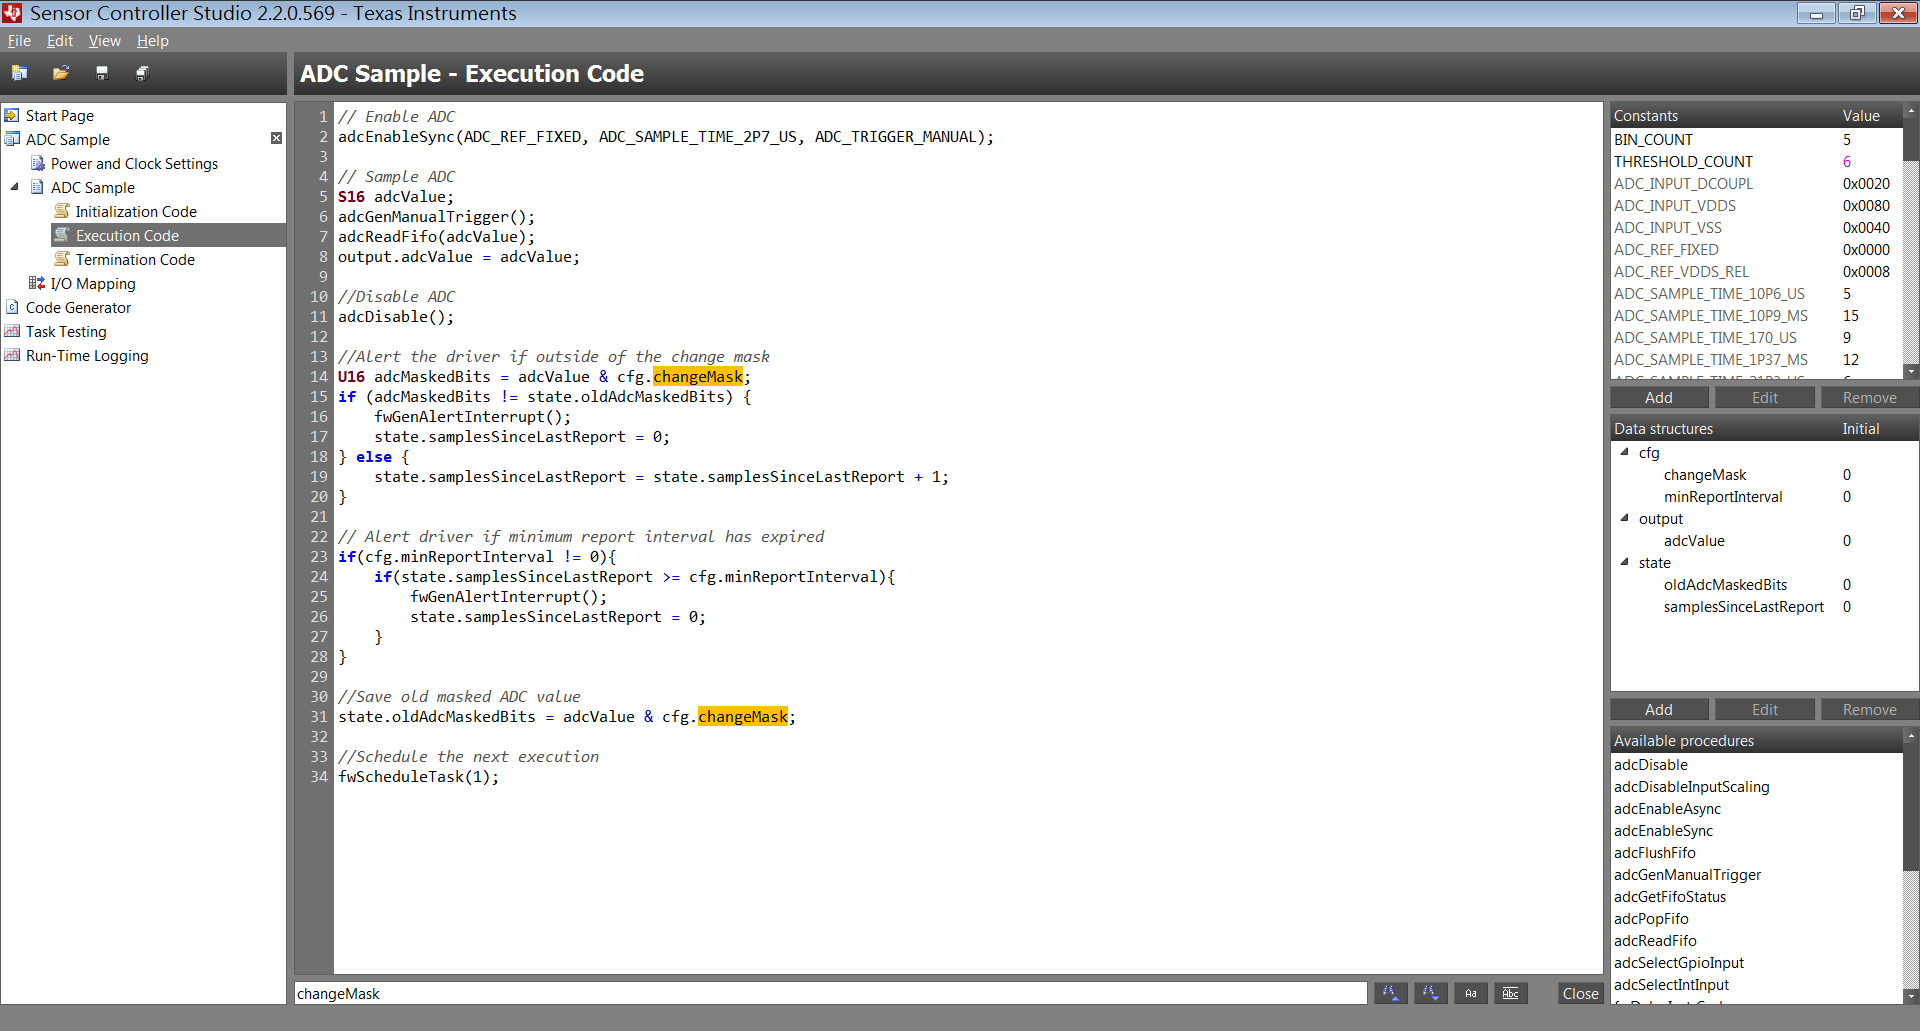Collapse the cfg data structure

(x=1625, y=452)
